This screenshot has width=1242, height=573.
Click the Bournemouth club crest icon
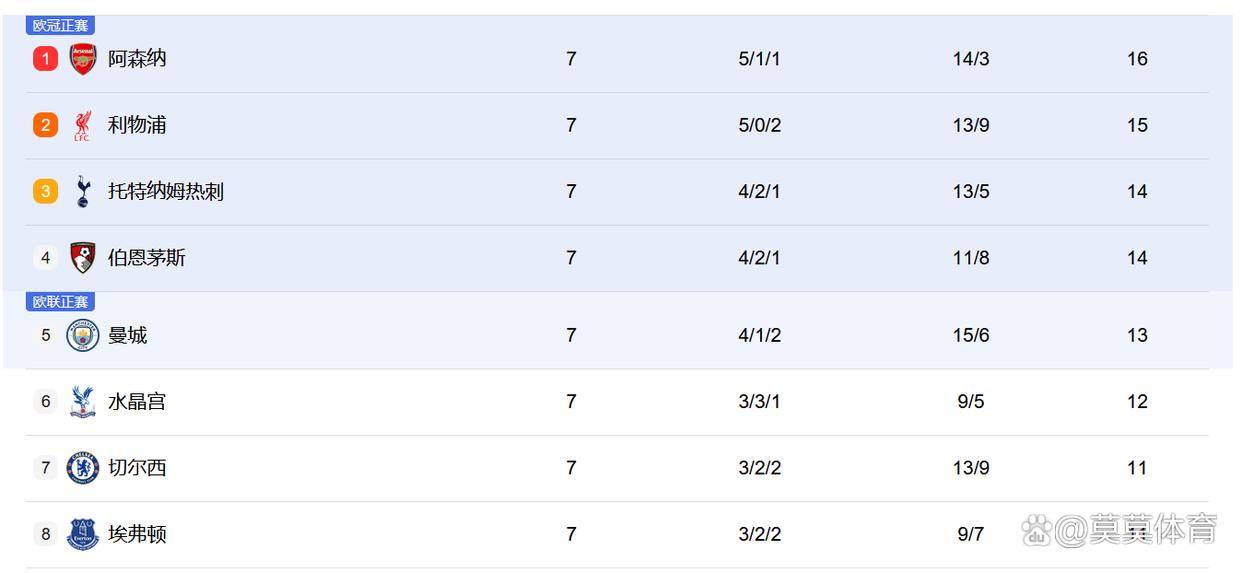83,258
